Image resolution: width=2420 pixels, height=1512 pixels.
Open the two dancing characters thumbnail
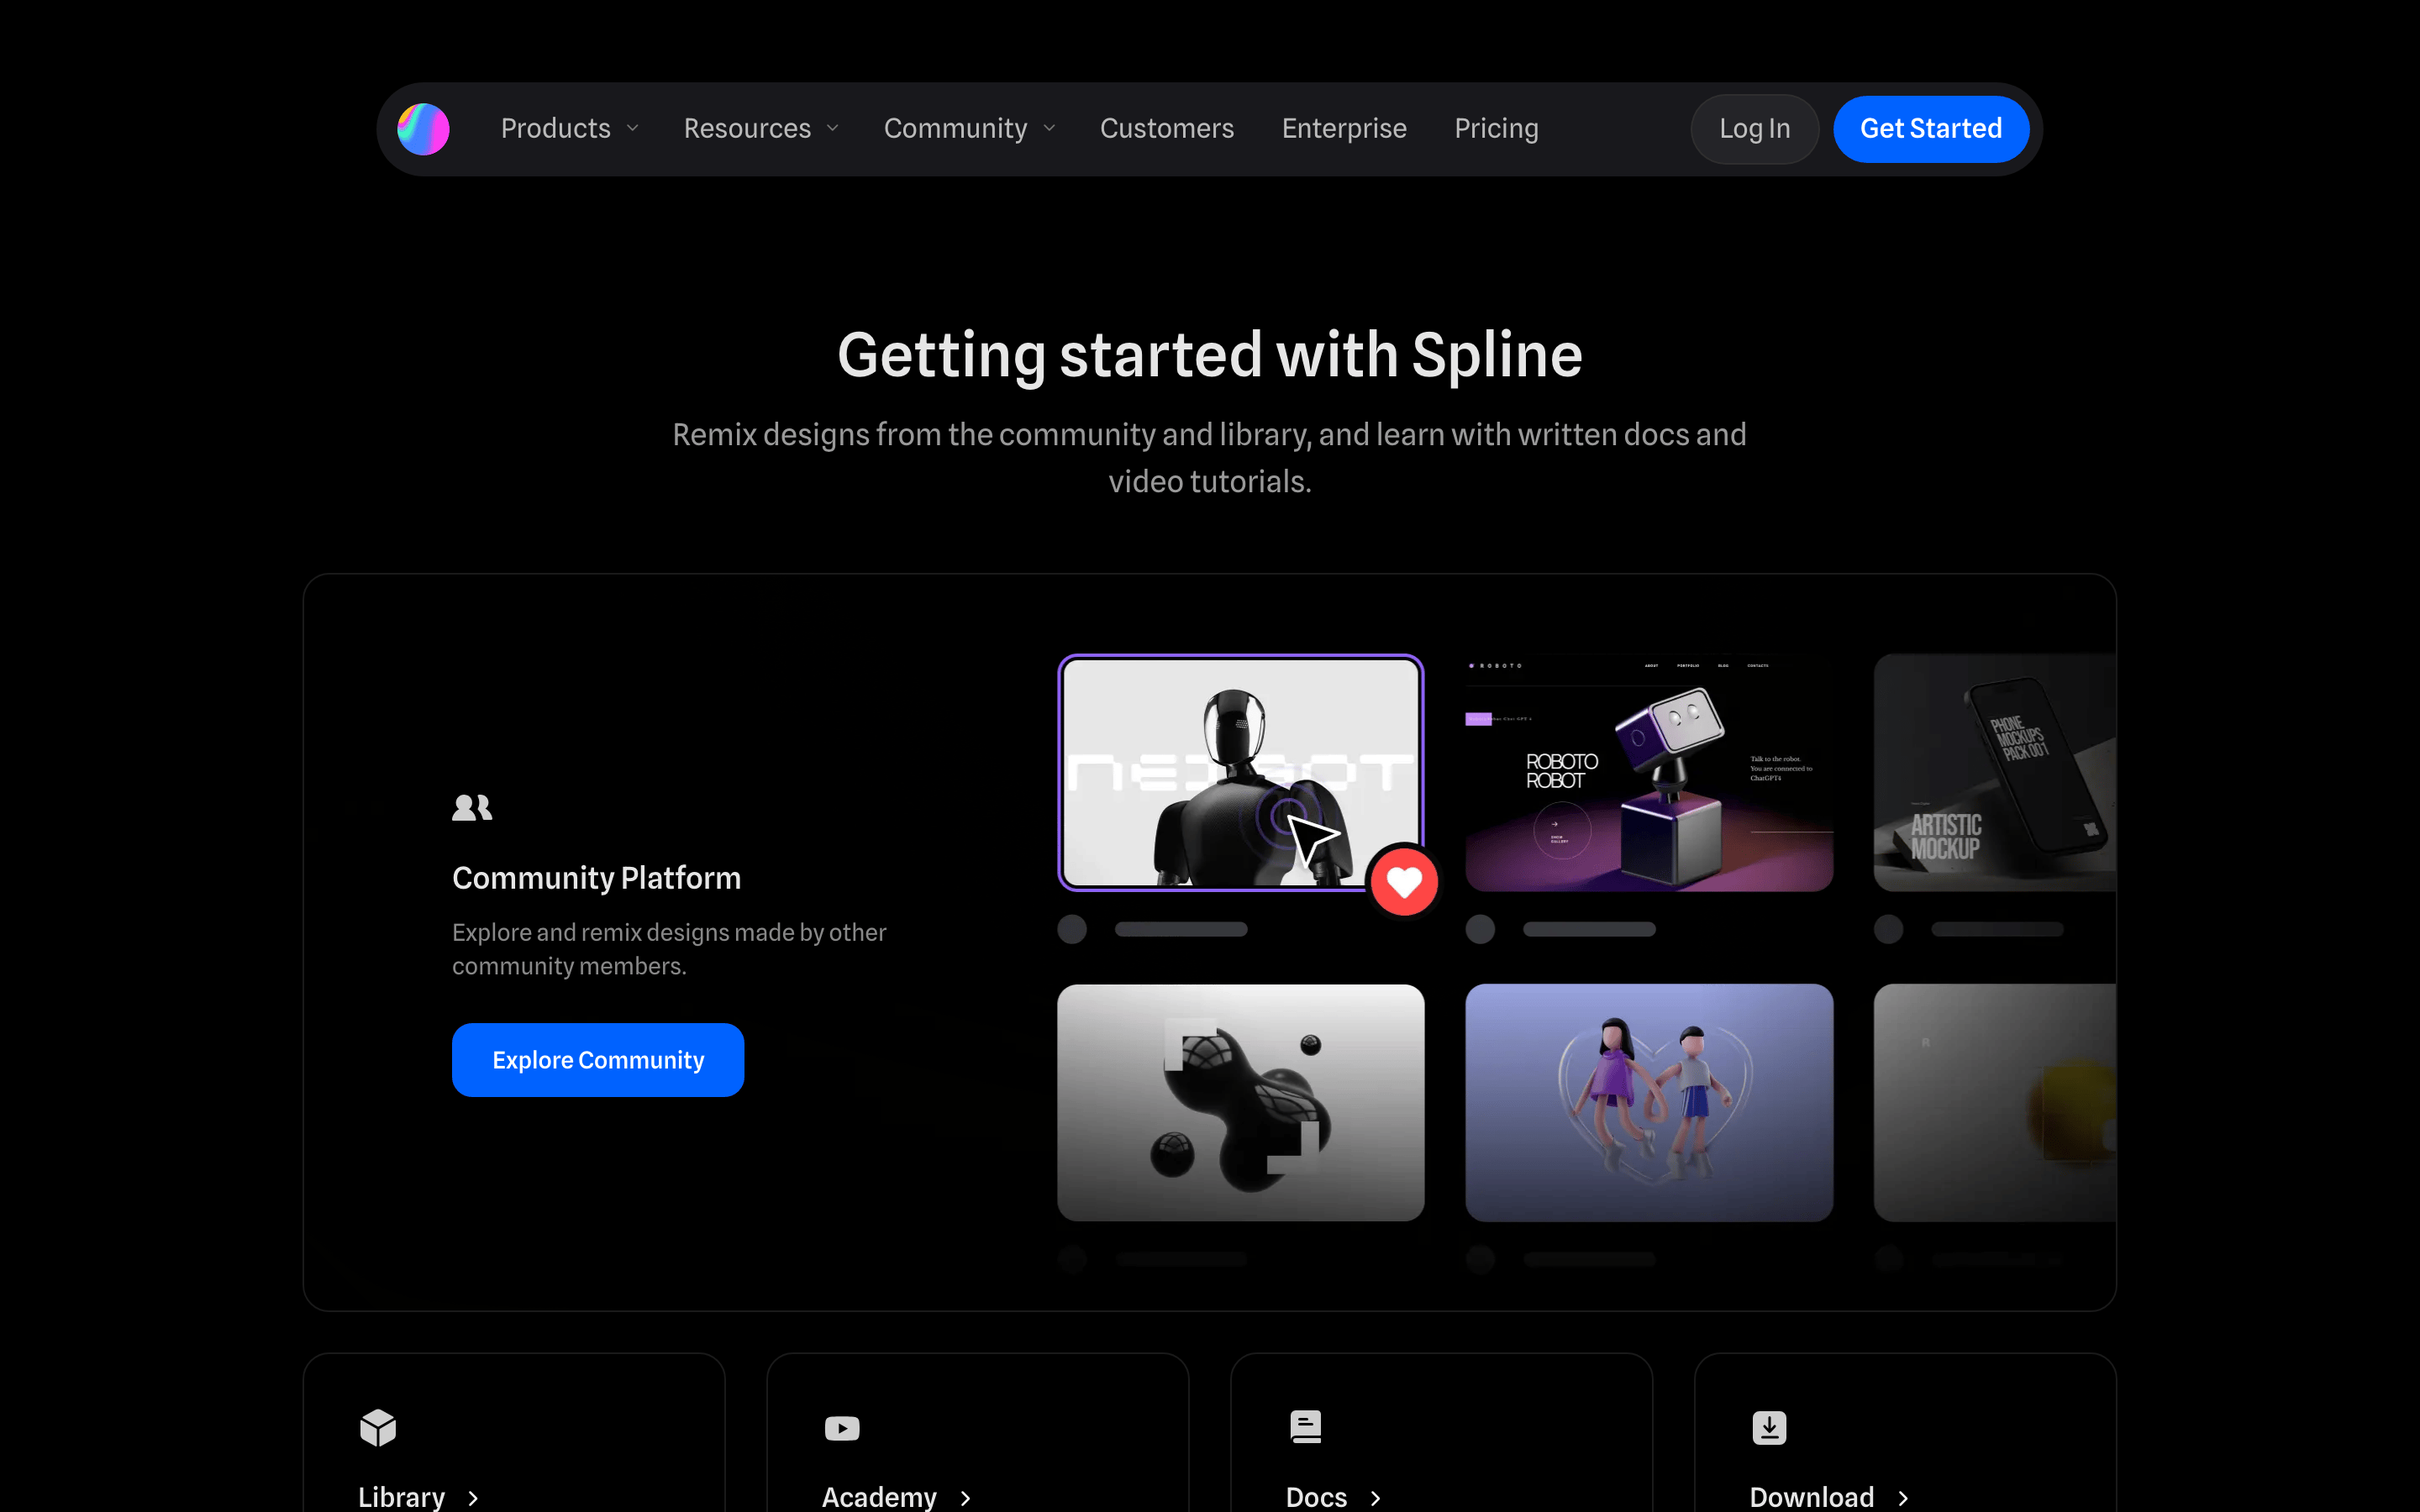point(1649,1102)
